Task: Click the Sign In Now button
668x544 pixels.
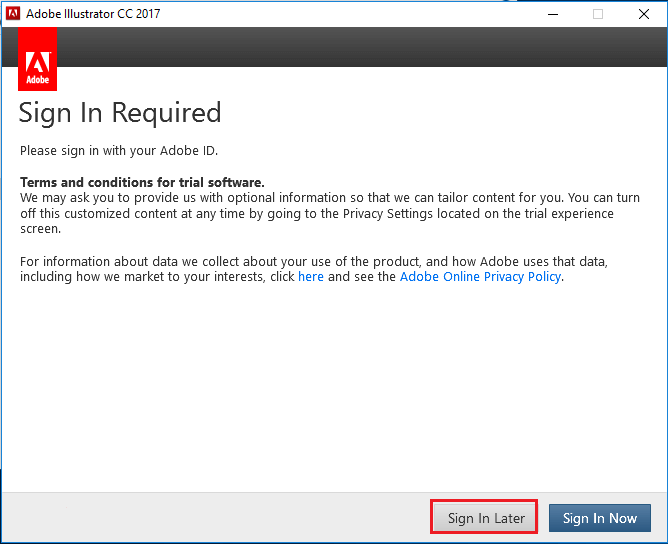Action: pyautogui.click(x=599, y=518)
